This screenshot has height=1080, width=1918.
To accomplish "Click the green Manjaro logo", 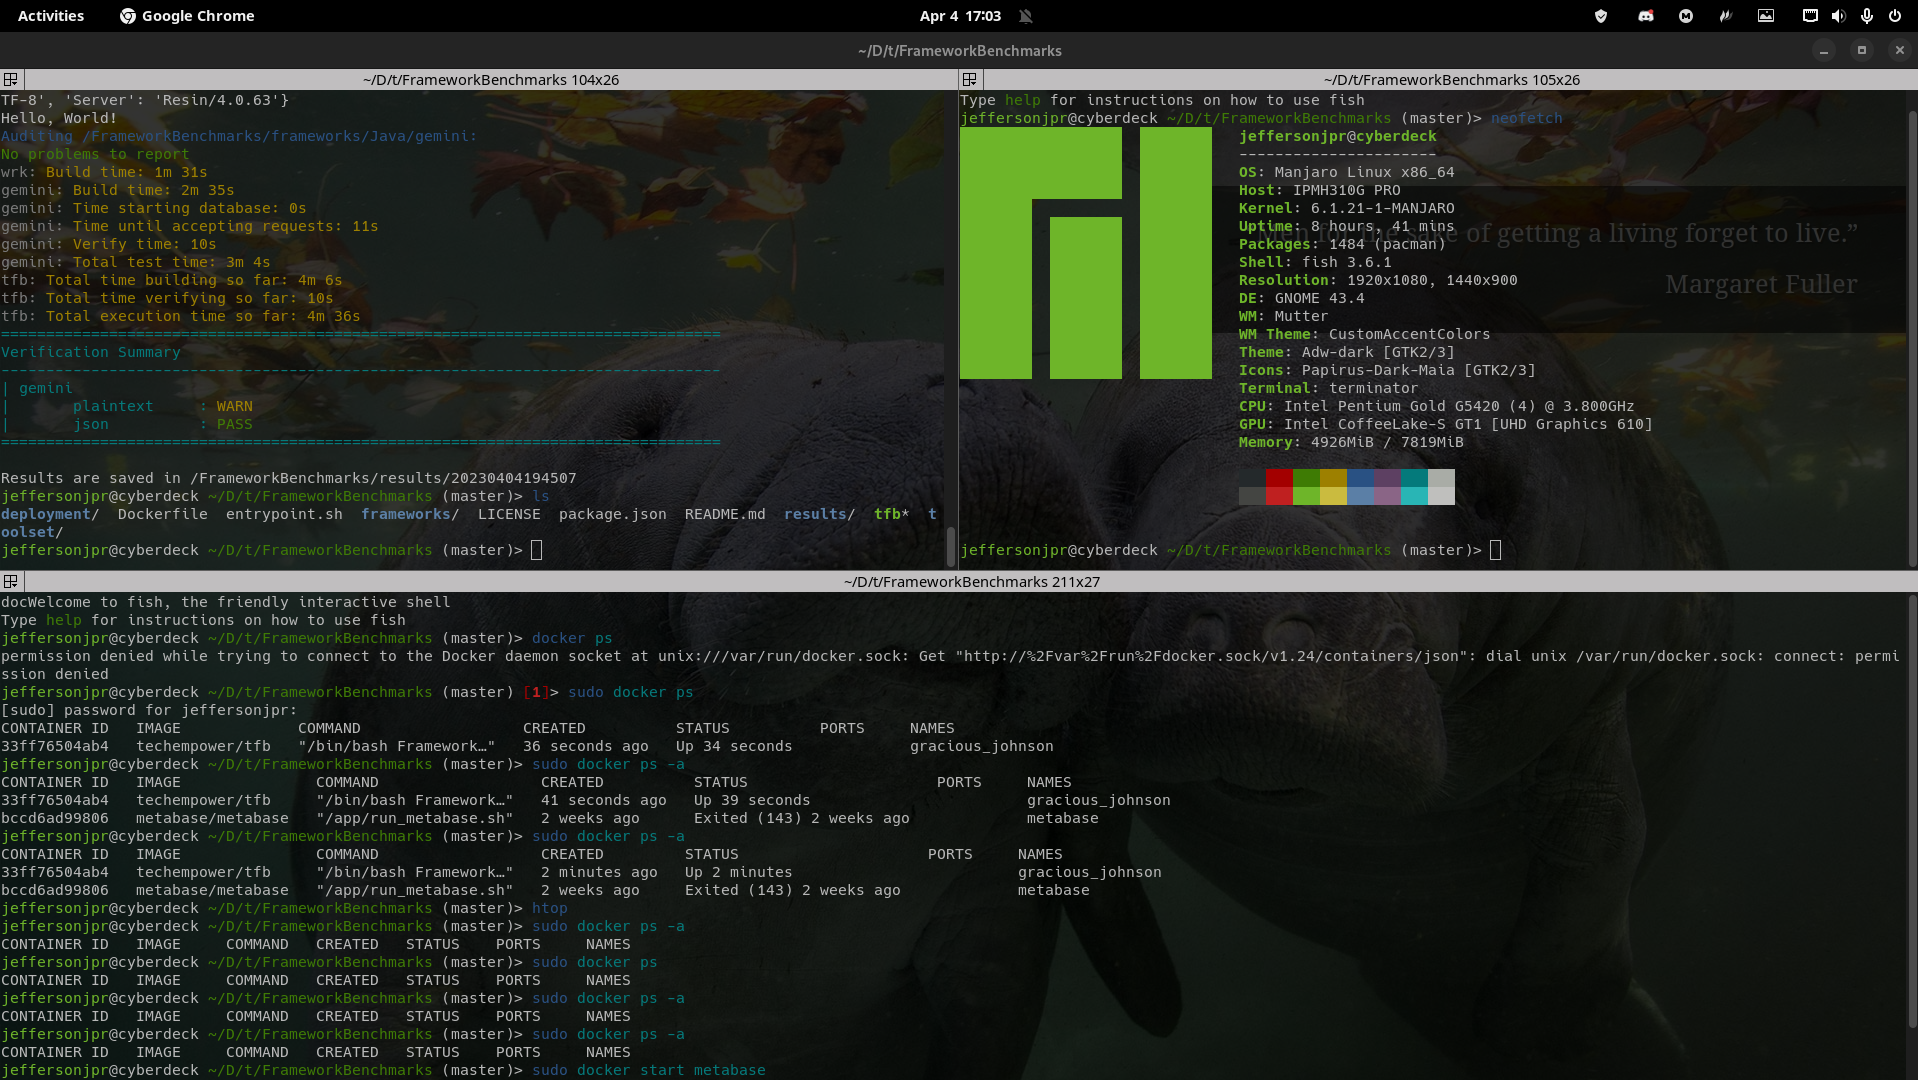I will 1086,253.
